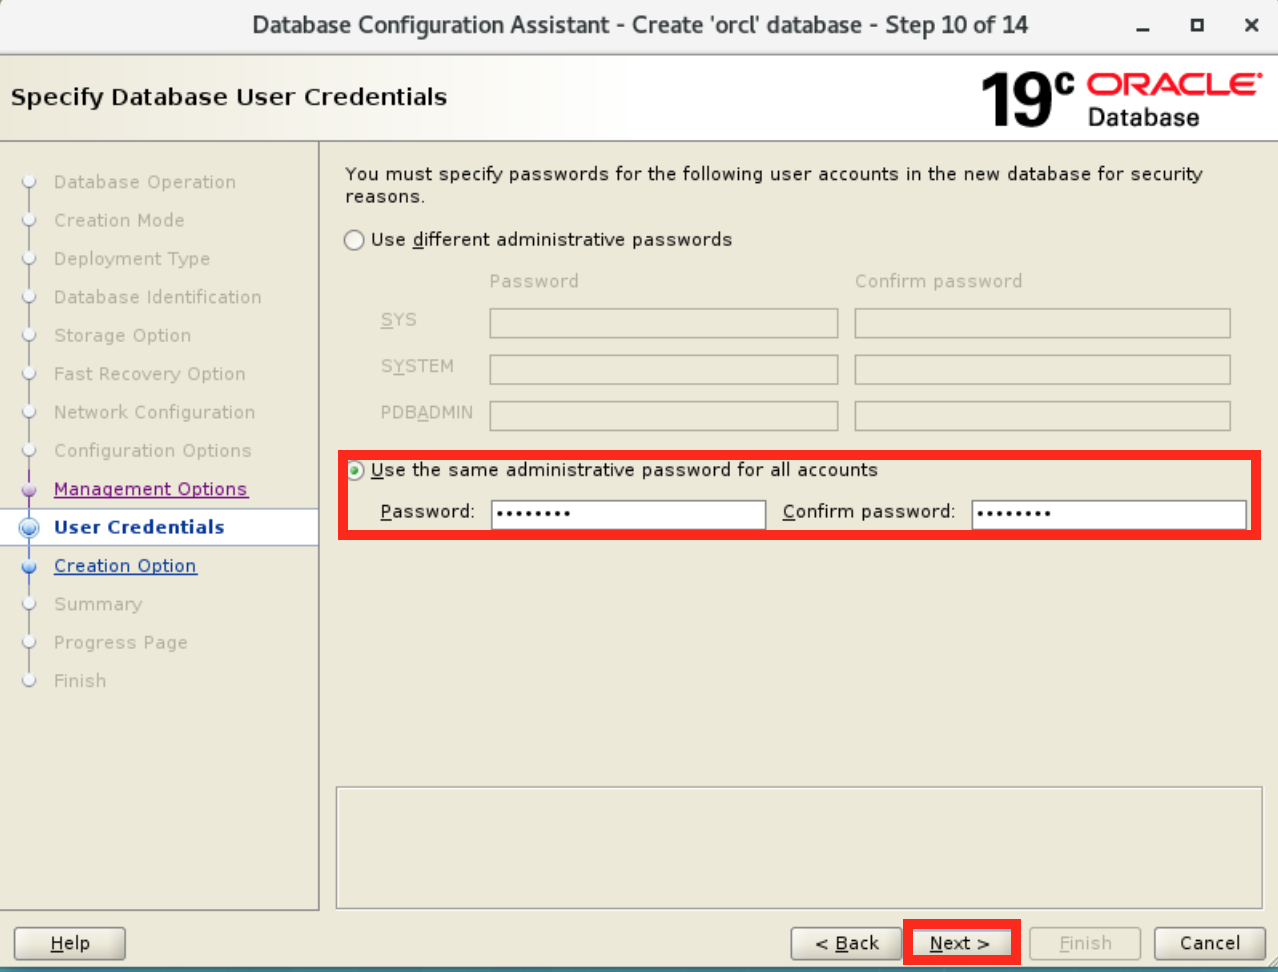This screenshot has height=972, width=1278.
Task: Click the shared Password input field
Action: [628, 514]
